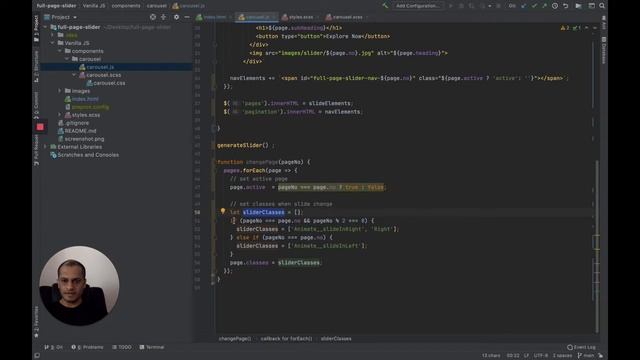Open the Project view dropdown
This screenshot has width=640, height=360.
pyautogui.click(x=60, y=17)
